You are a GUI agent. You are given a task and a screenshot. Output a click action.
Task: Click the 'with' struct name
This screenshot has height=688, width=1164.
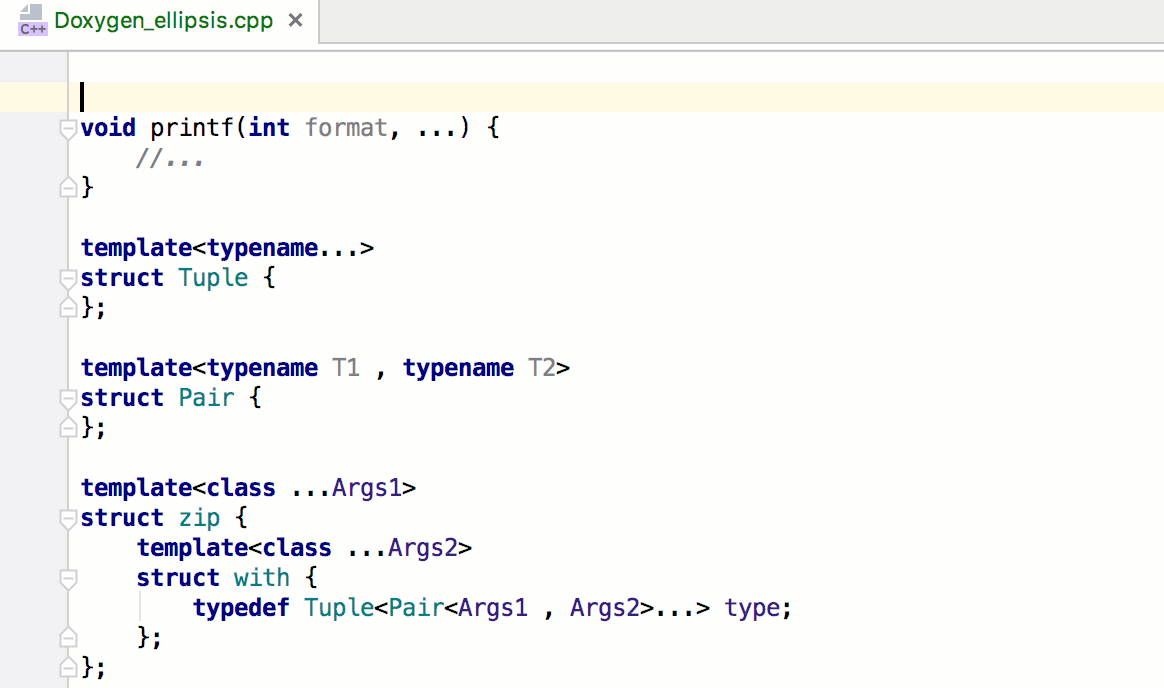[x=261, y=577]
